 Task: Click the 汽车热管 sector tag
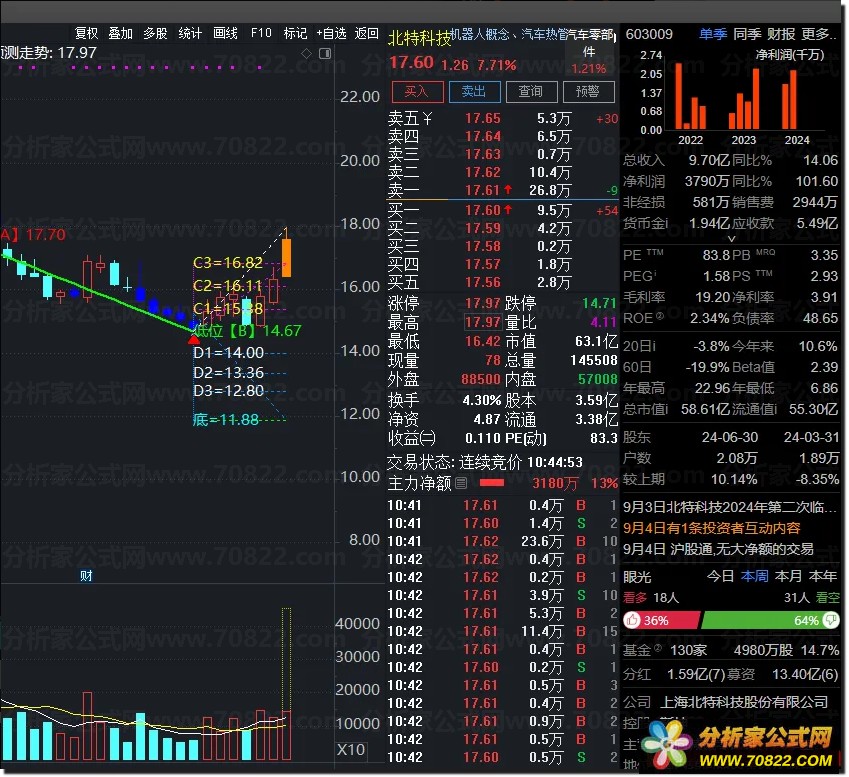pyautogui.click(x=544, y=35)
